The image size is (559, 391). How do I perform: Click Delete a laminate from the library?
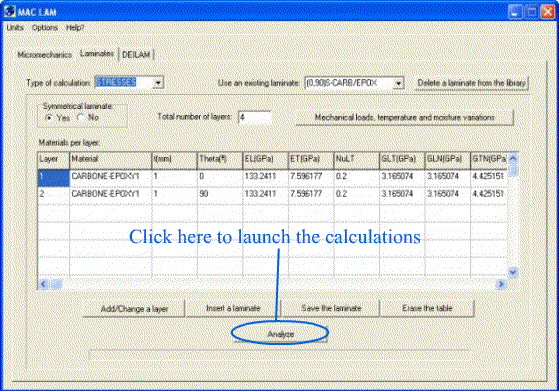click(471, 83)
